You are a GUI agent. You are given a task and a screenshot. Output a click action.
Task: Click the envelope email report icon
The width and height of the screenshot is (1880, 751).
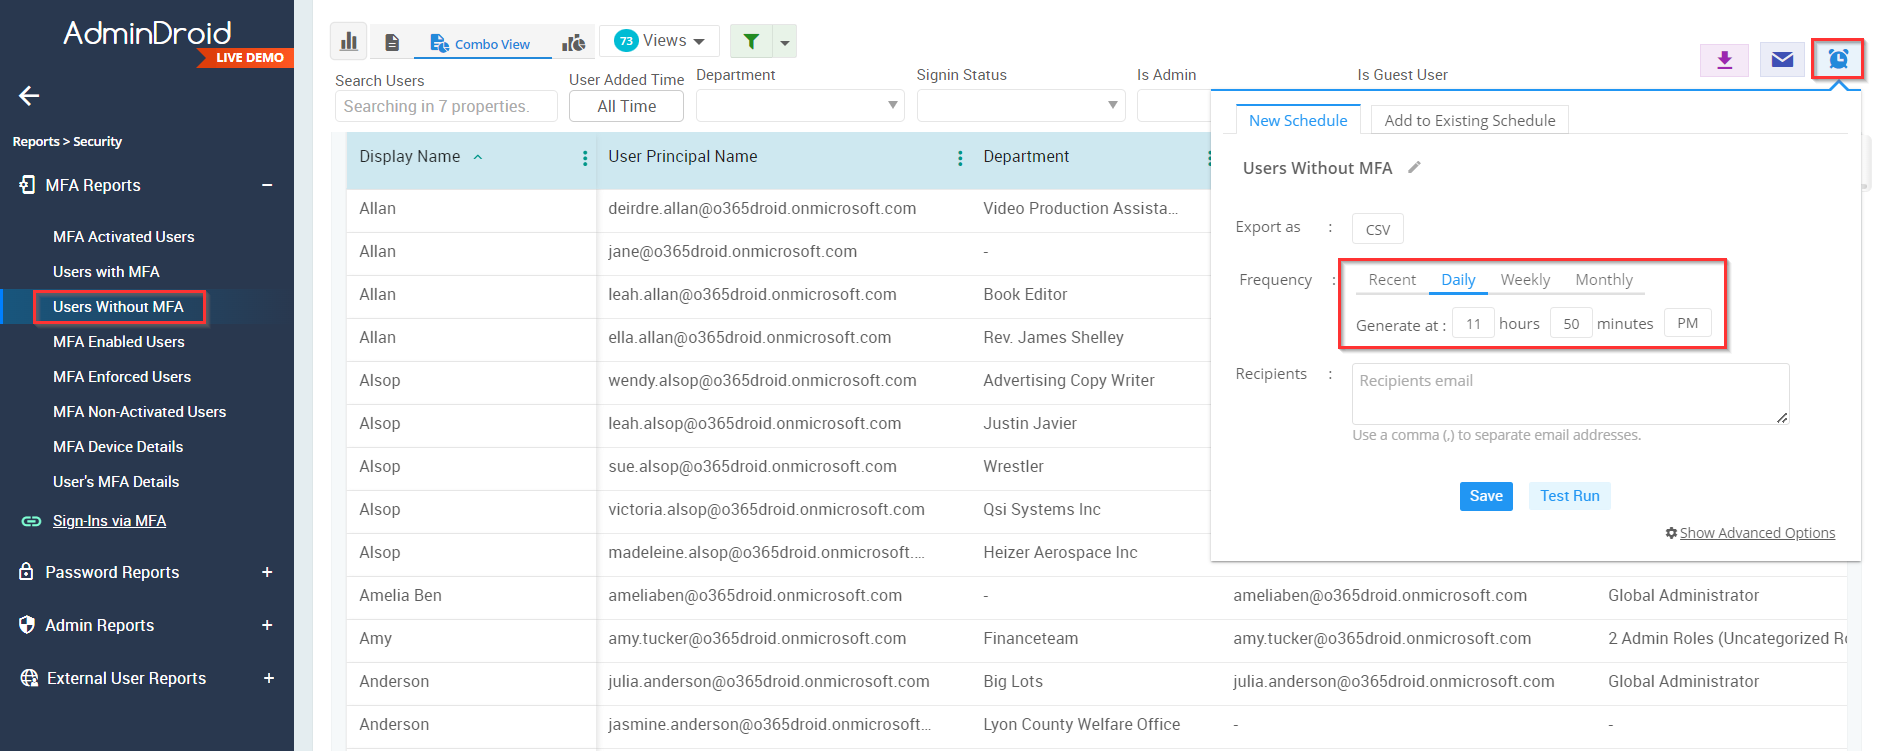point(1781,60)
